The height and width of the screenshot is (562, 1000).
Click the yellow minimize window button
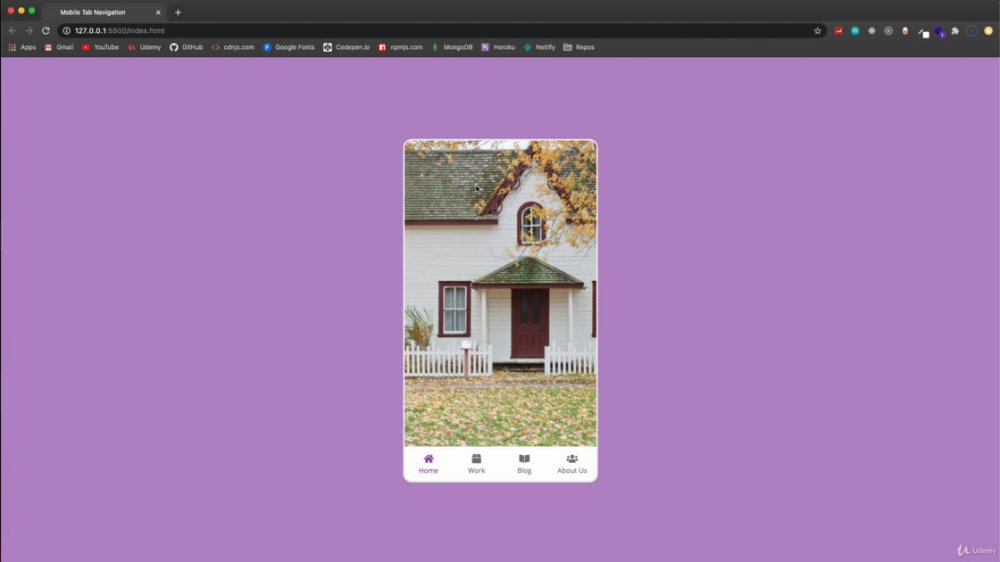pos(21,11)
